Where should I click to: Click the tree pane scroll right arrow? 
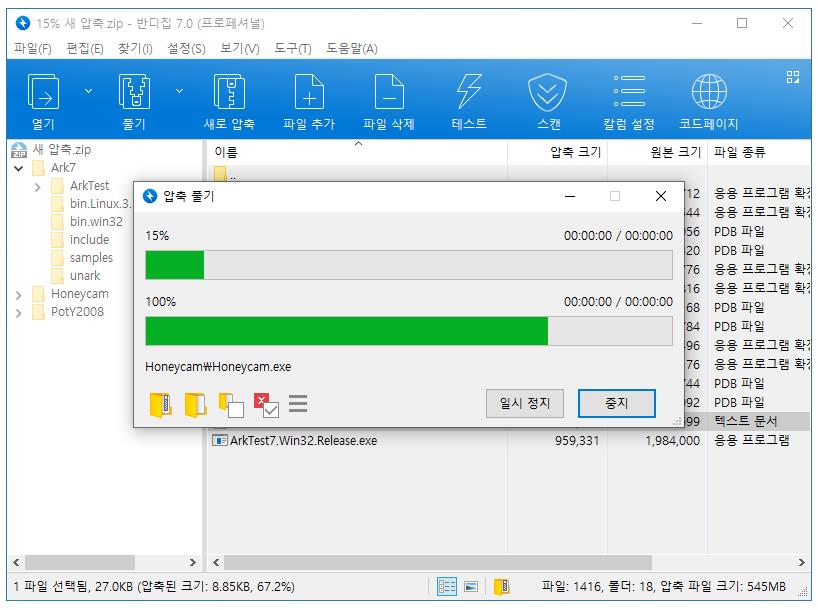pos(193,563)
